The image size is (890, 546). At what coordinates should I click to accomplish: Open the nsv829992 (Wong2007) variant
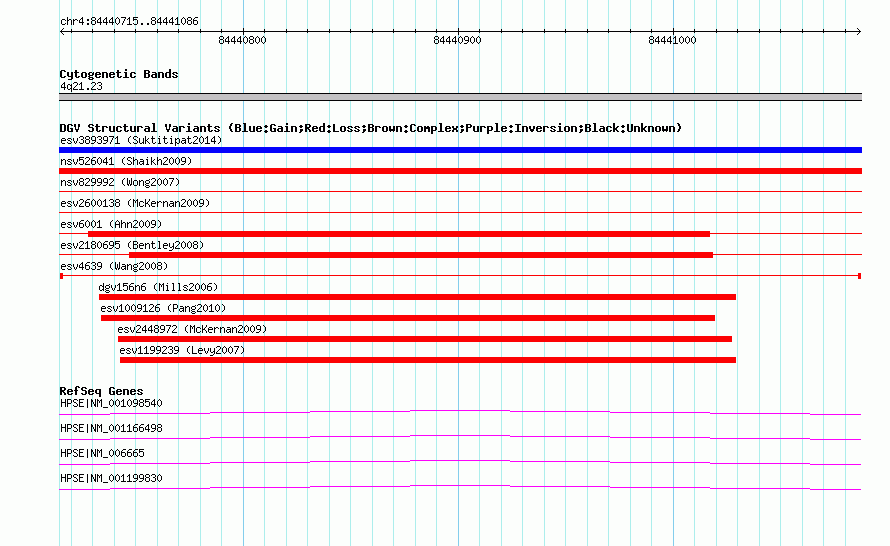click(120, 182)
